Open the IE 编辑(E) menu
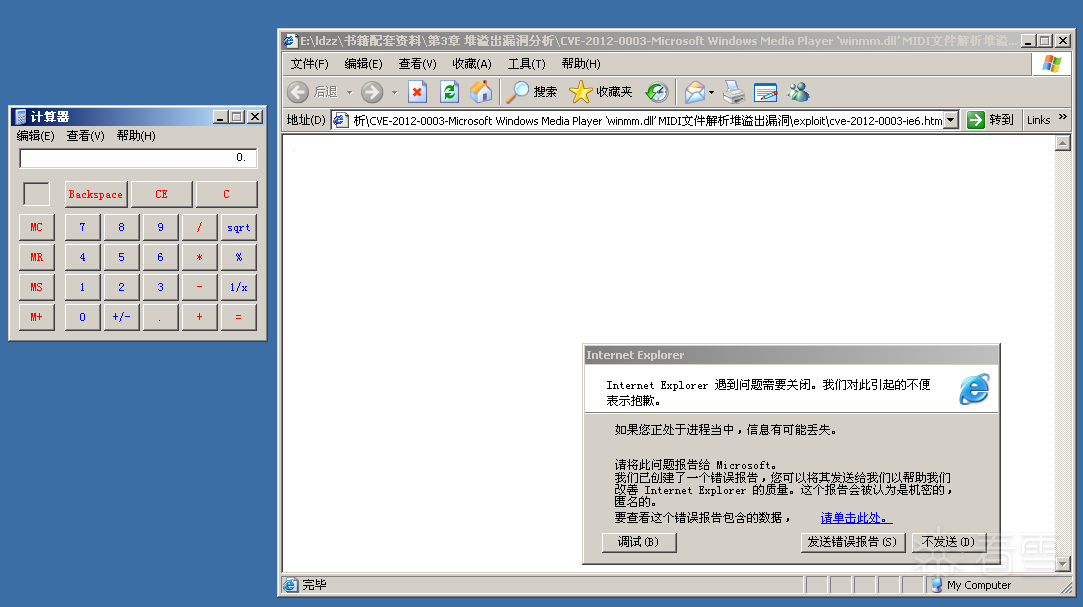Viewport: 1083px width, 607px height. pos(363,64)
